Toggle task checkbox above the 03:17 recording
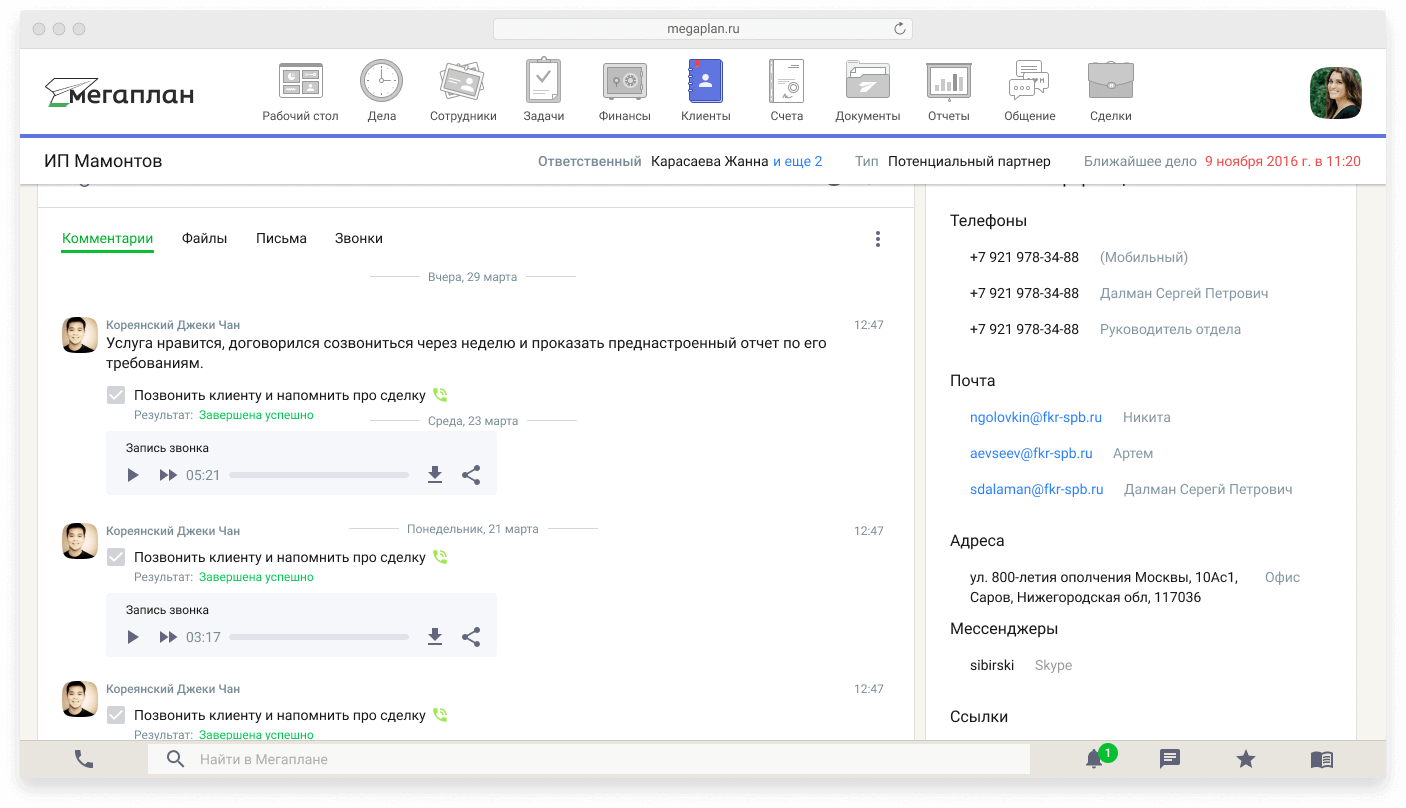The height and width of the screenshot is (808, 1406). pyautogui.click(x=116, y=557)
